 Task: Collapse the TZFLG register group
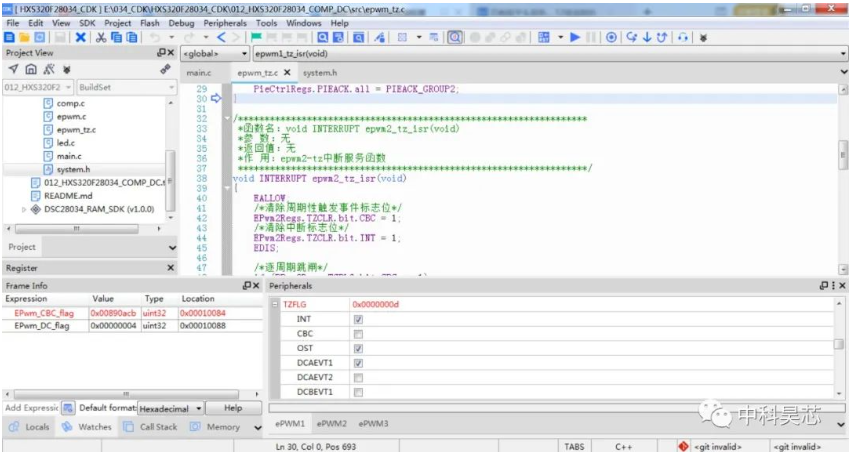click(274, 305)
